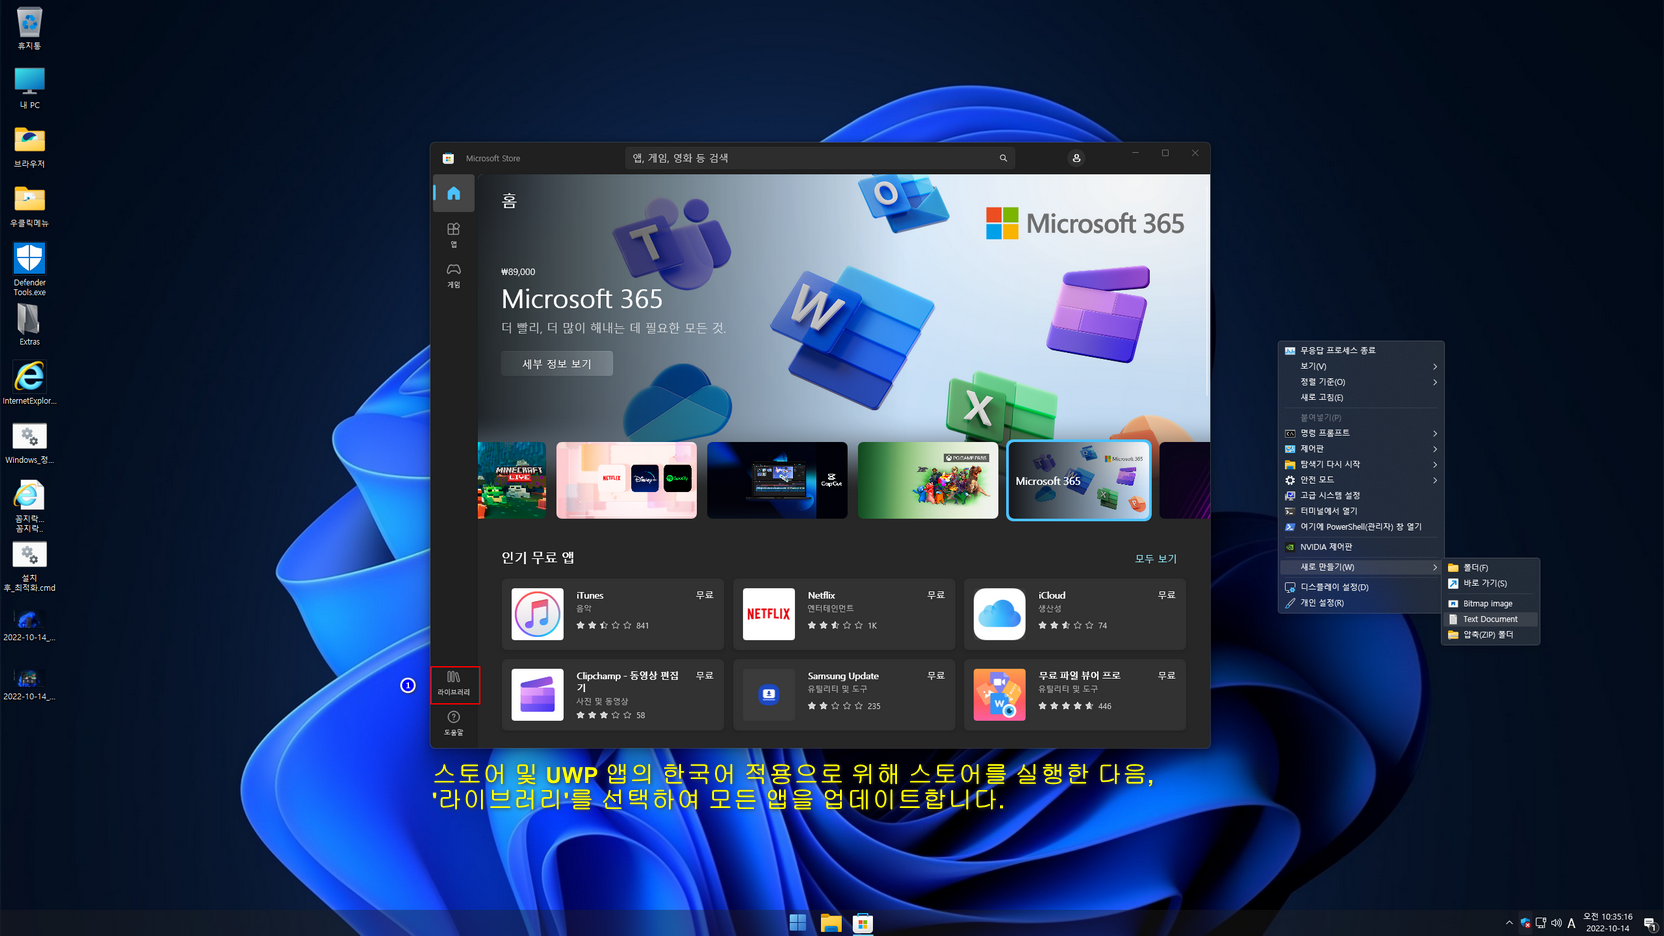Open the Clipchamp app card
Screen dimensions: 1664x936
coord(612,695)
